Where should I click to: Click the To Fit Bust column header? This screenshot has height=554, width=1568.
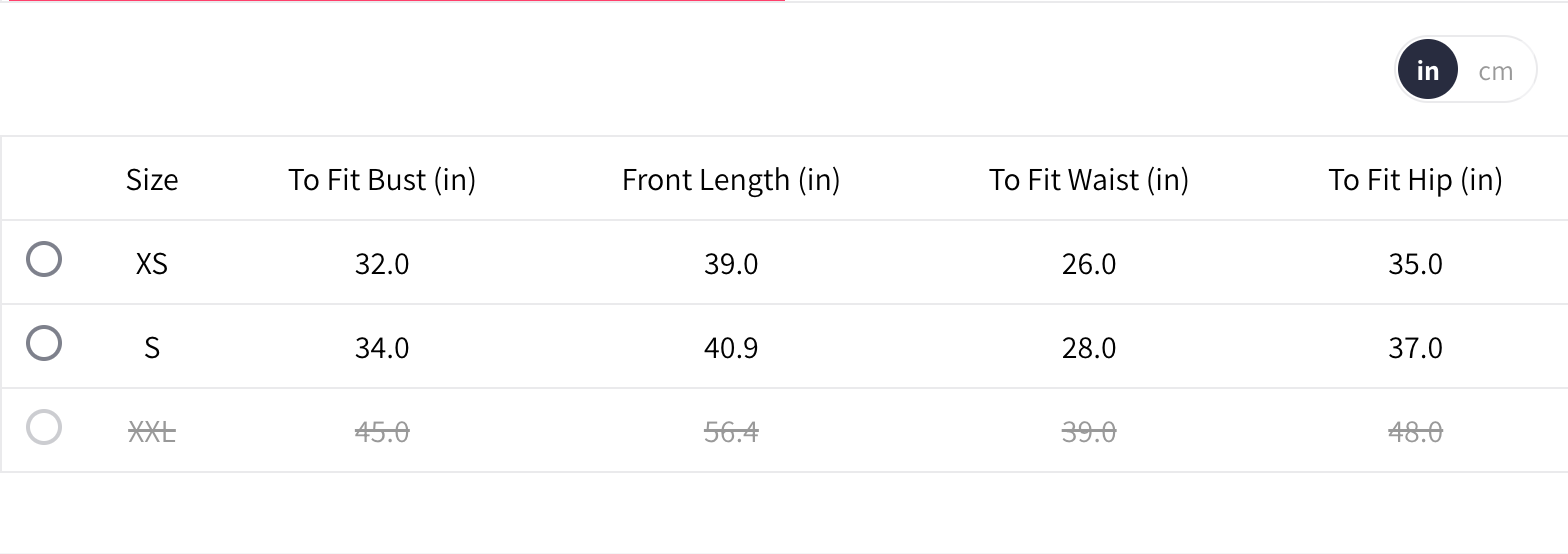click(x=382, y=180)
